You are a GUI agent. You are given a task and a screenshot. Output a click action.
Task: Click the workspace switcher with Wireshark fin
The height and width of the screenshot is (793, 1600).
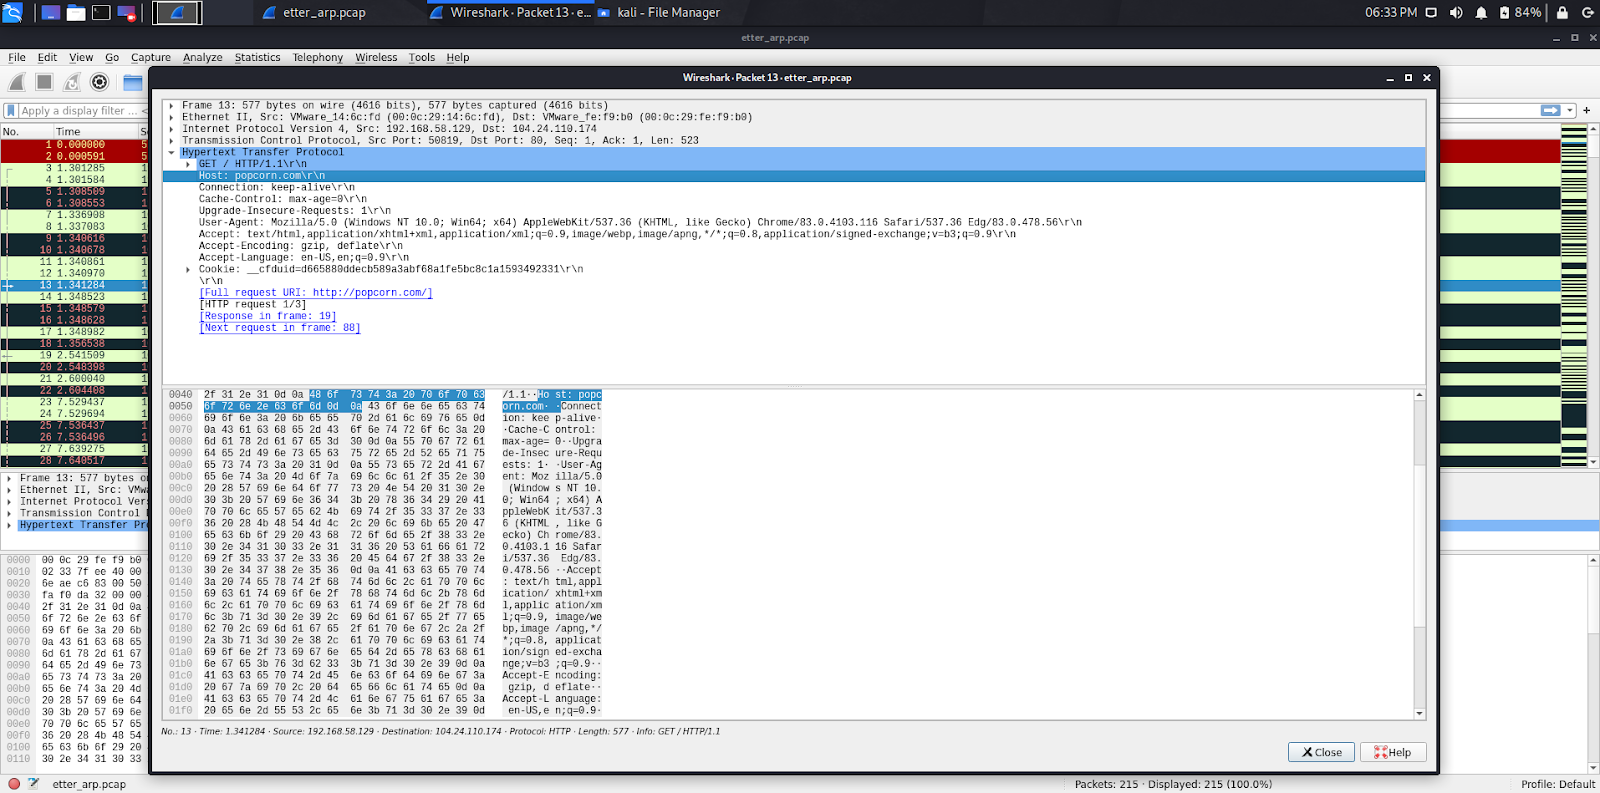(177, 13)
